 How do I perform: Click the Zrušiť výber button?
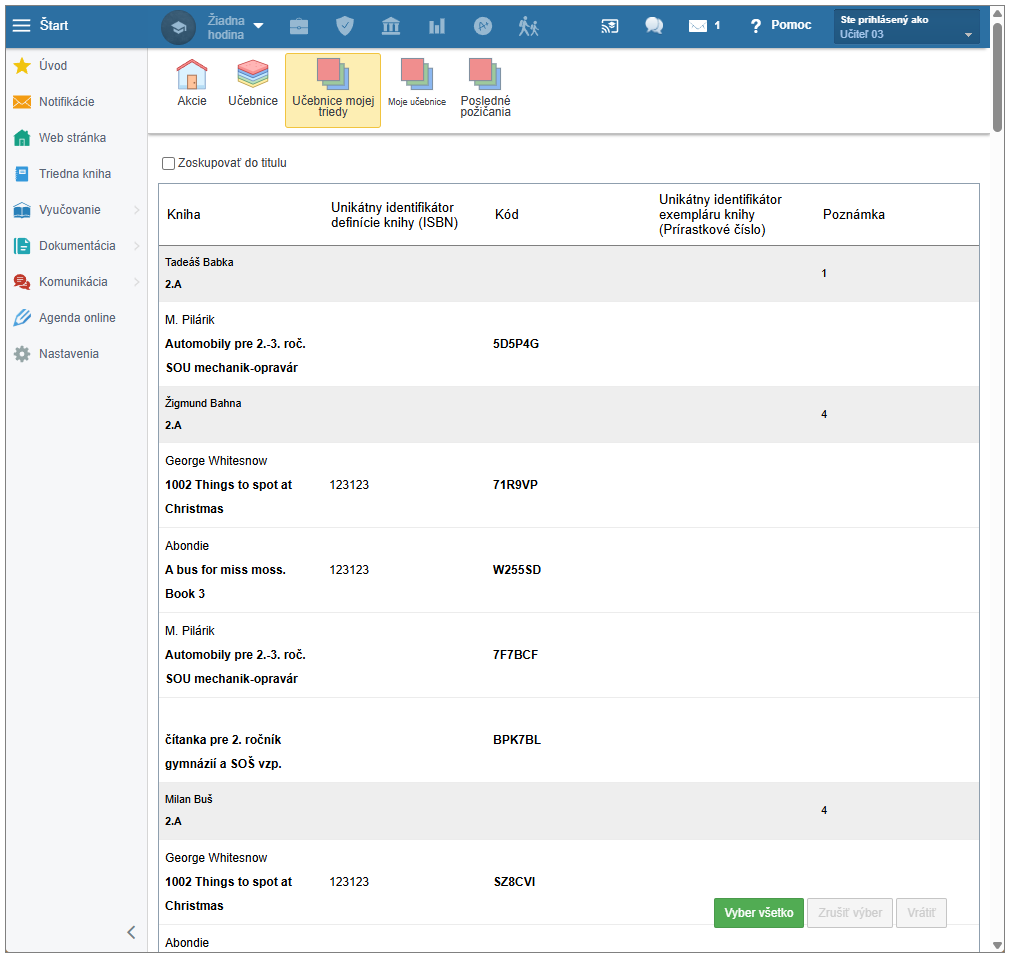[850, 913]
